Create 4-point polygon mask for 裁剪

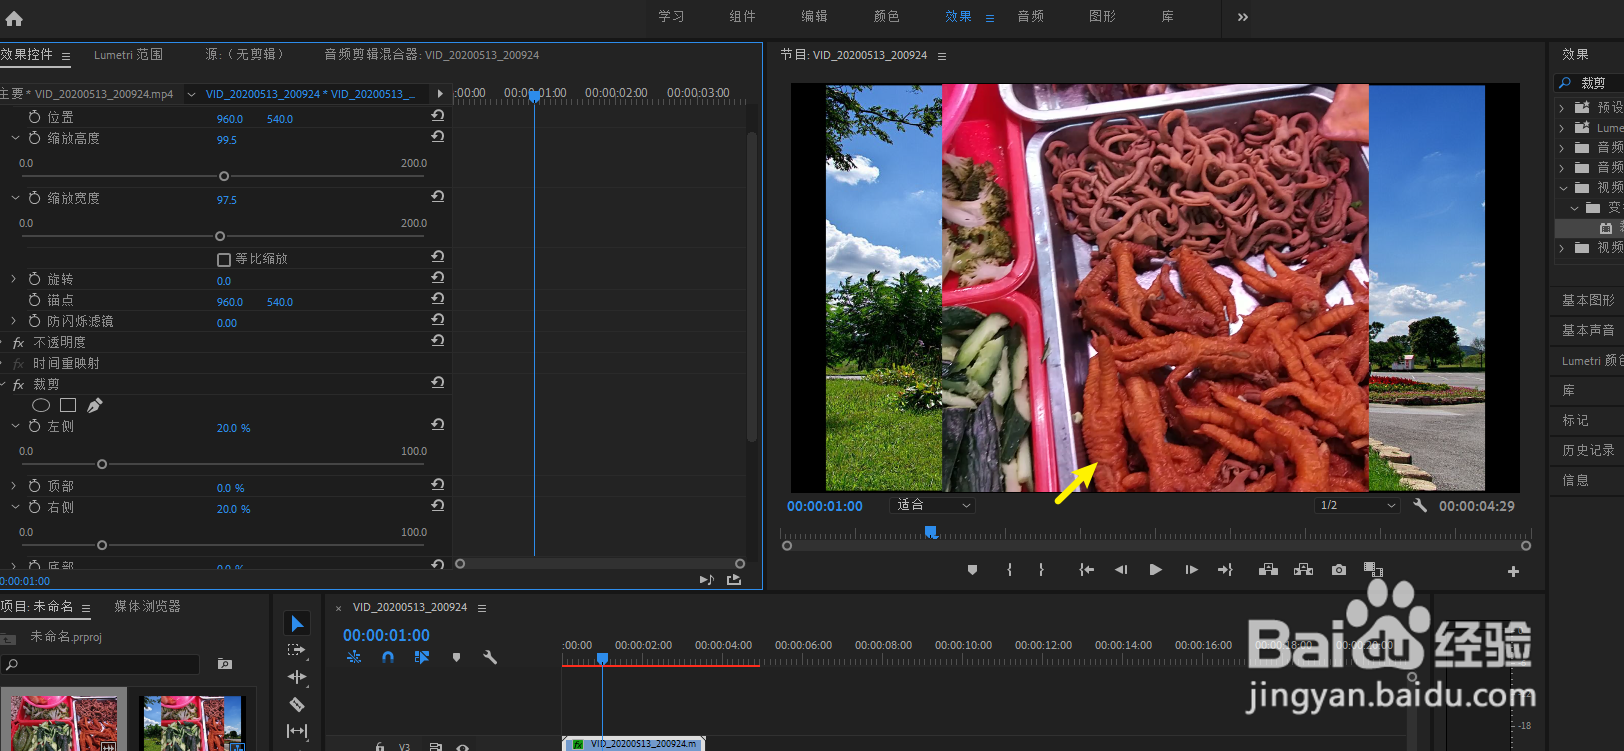tap(68, 405)
